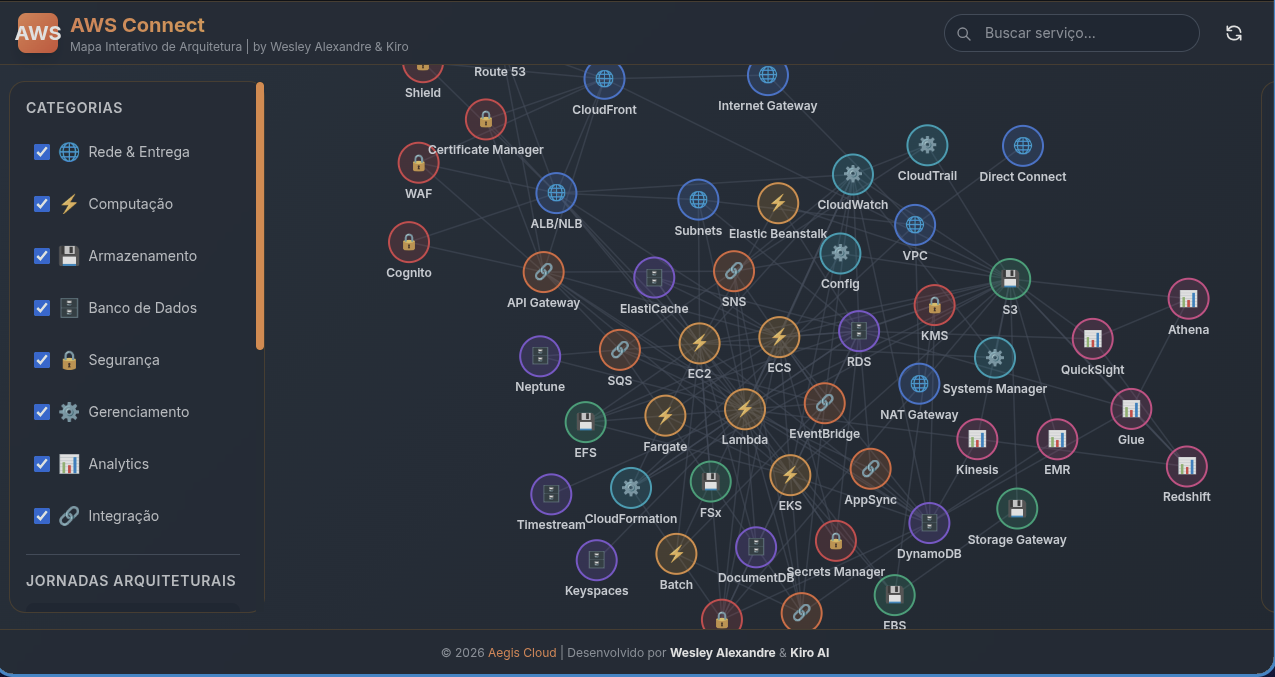Toggle the Analytics category checkbox
This screenshot has height=677, width=1275.
pos(41,463)
